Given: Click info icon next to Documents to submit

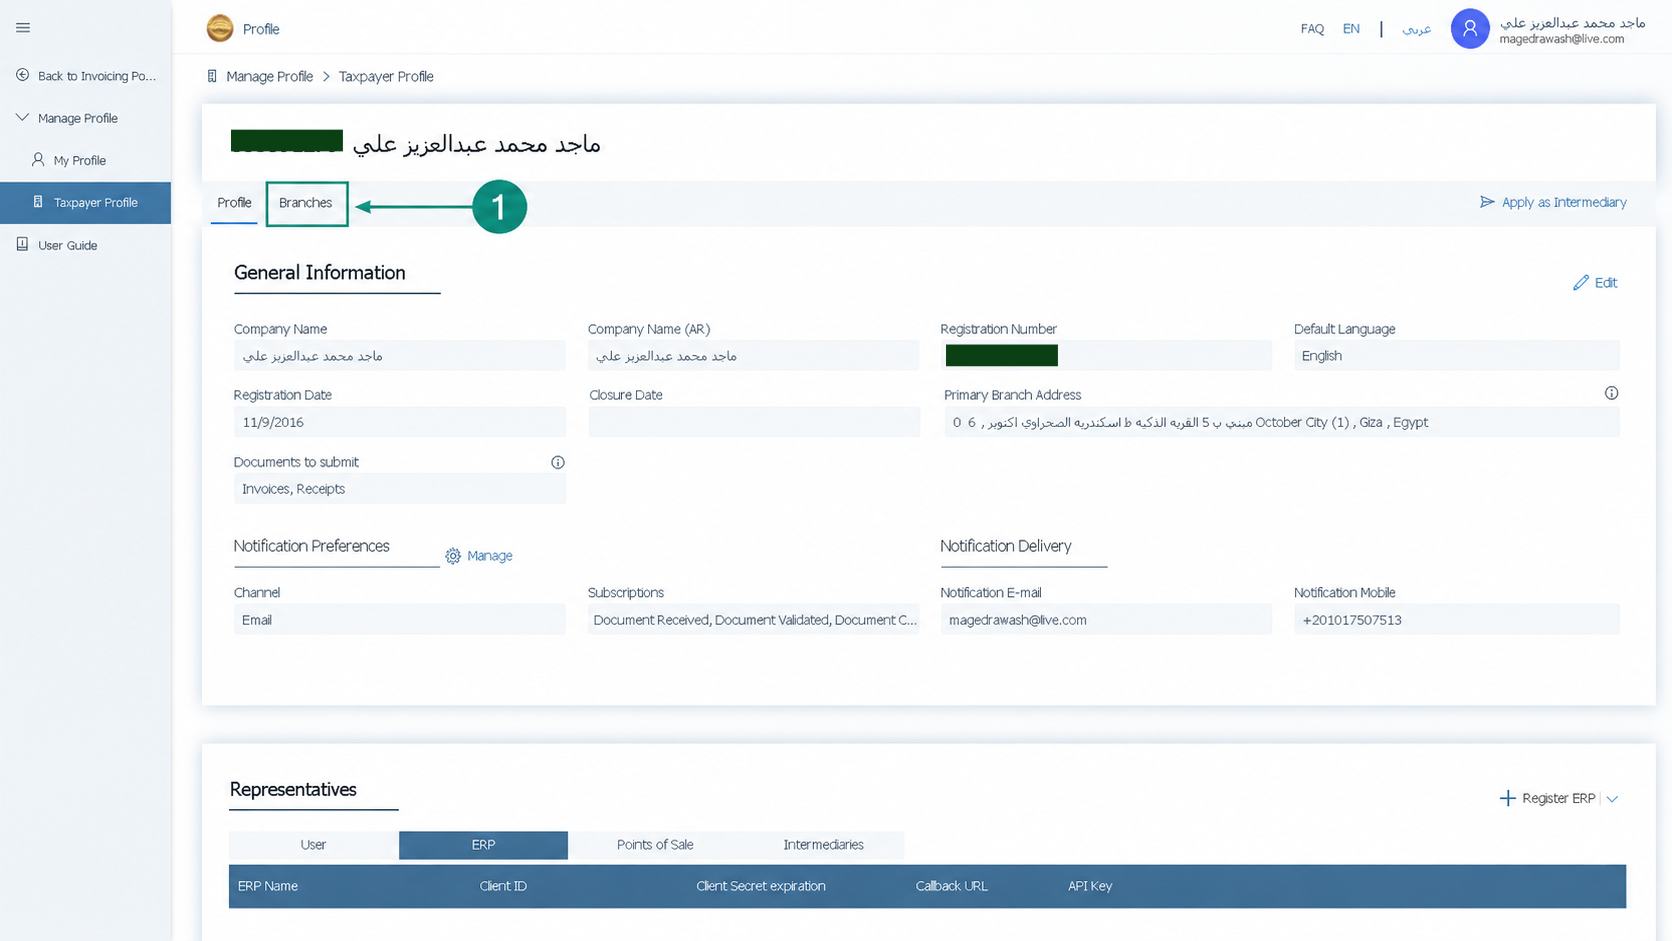Looking at the screenshot, I should [558, 462].
